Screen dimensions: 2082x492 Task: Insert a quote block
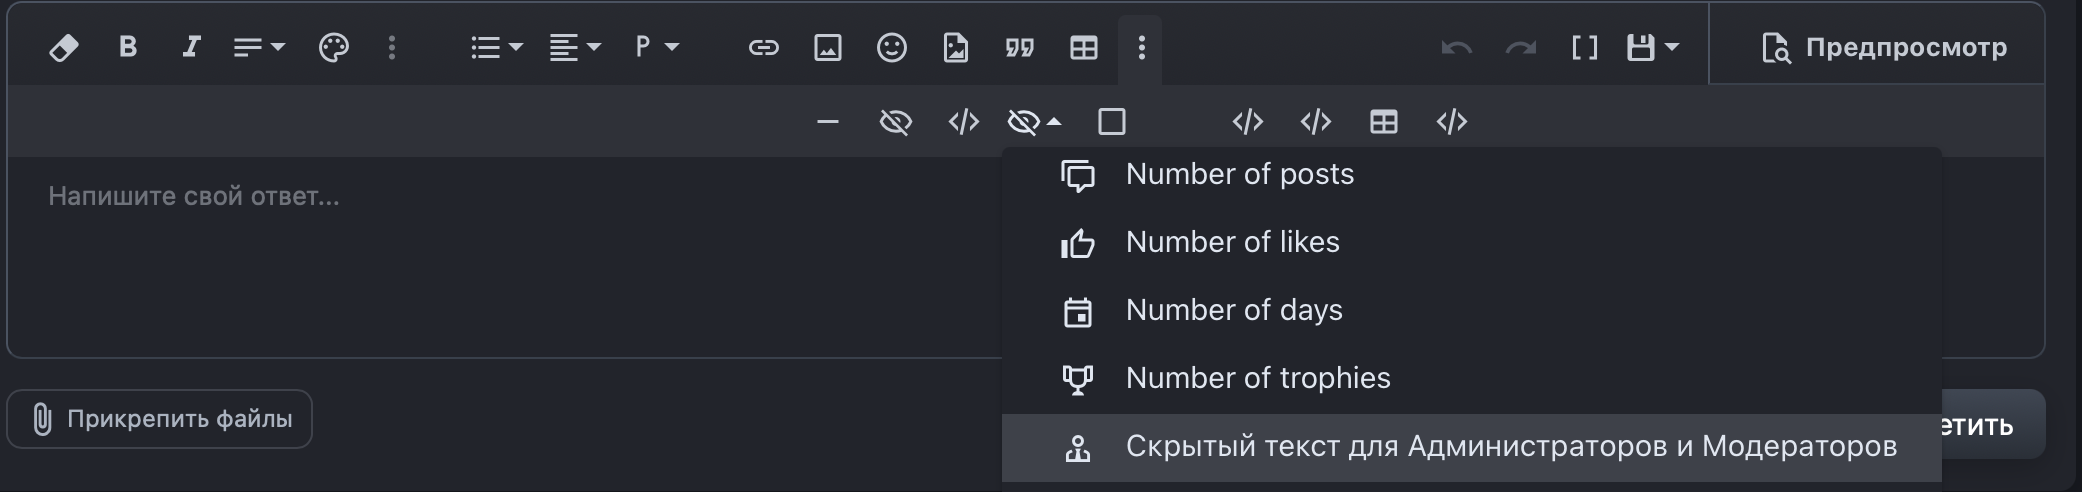tap(1020, 47)
